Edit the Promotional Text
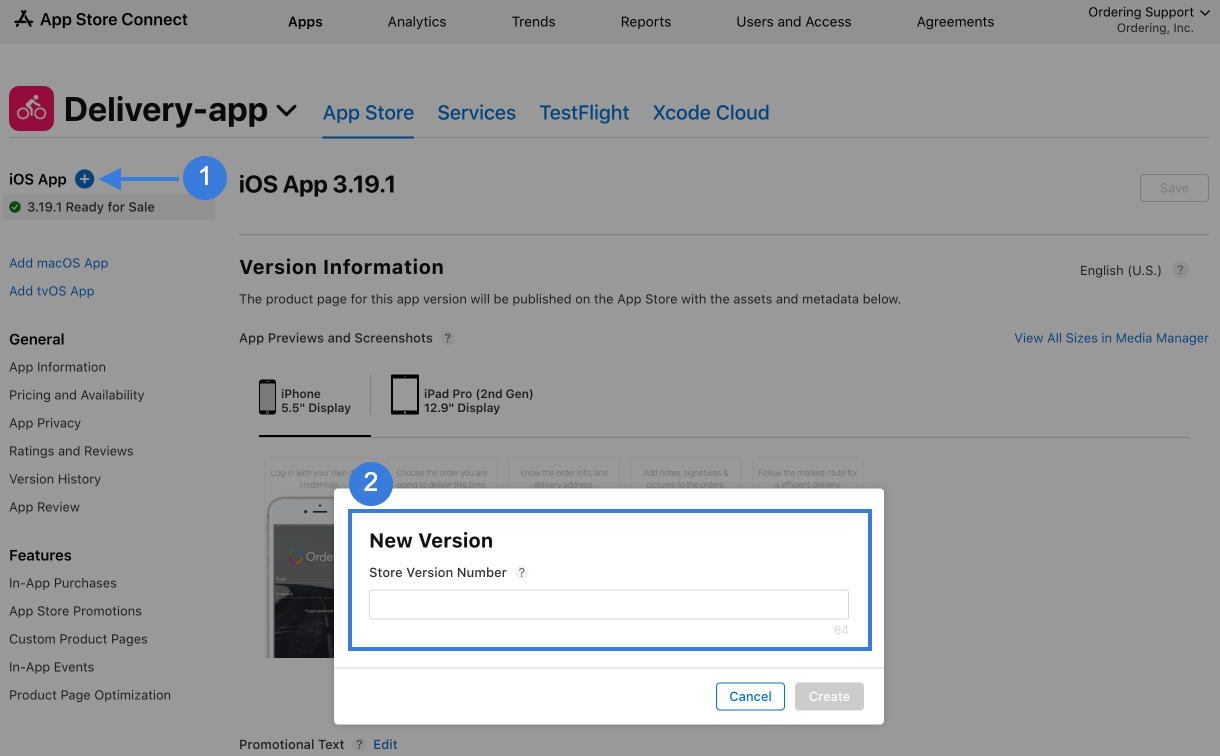Screen dimensions: 1220x756 385,745
